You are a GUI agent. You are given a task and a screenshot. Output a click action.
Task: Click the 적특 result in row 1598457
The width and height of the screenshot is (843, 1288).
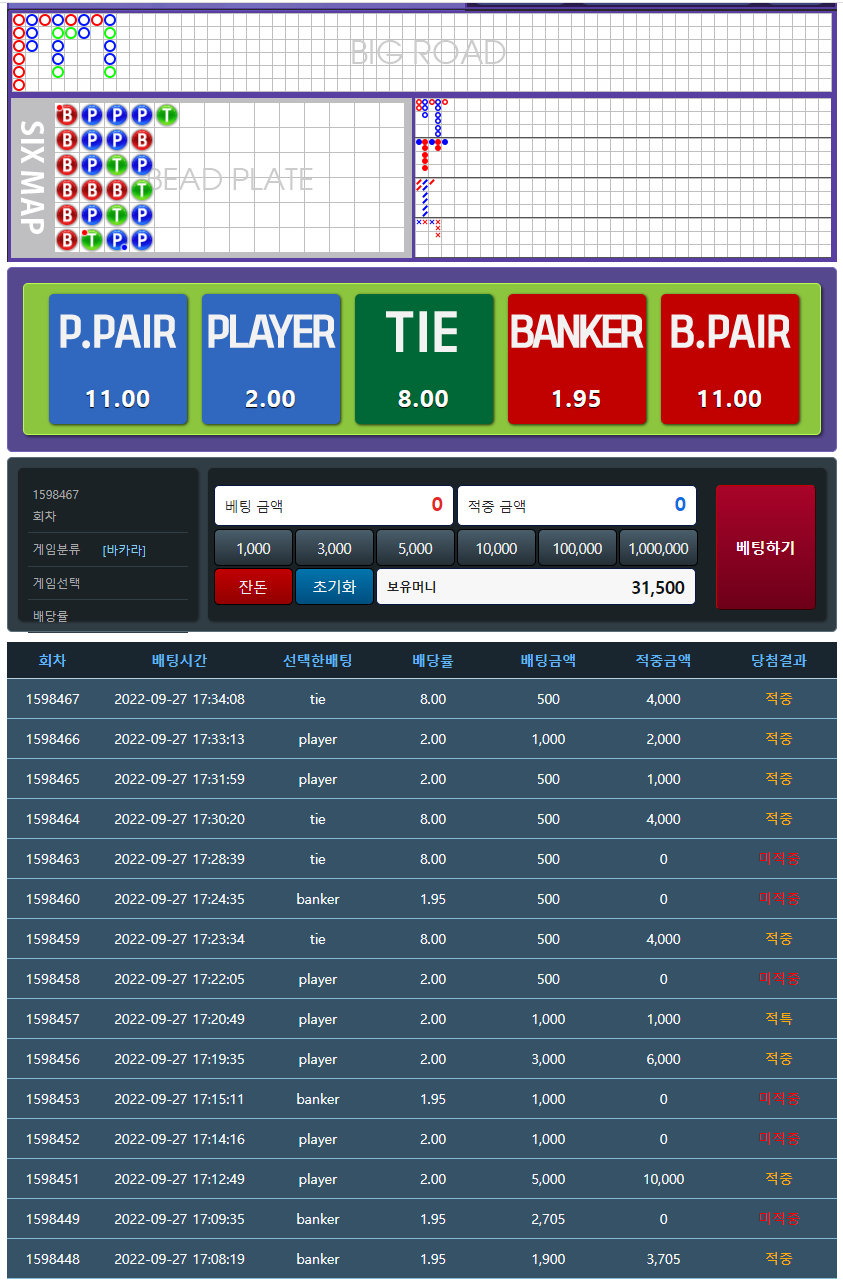click(779, 1019)
